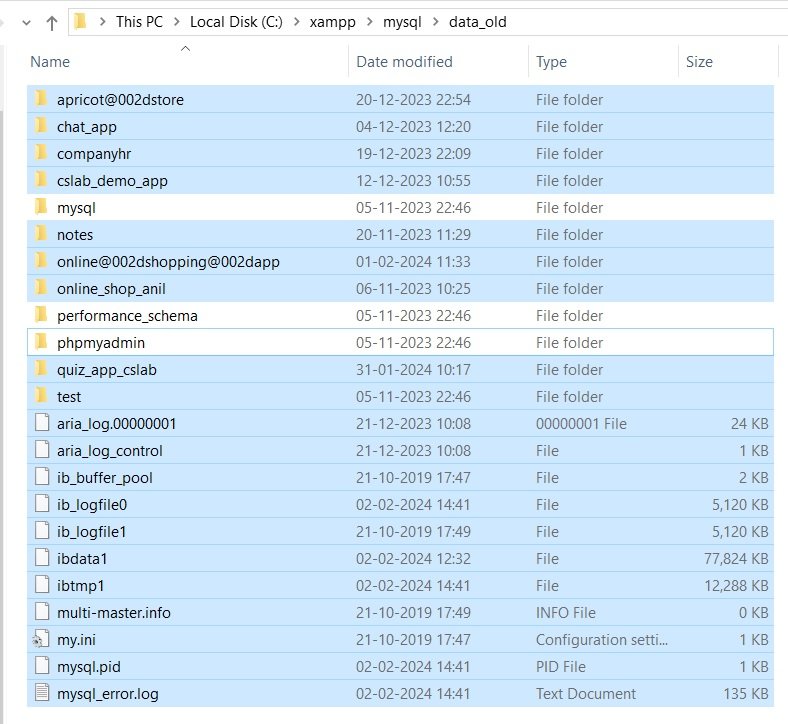Click 'mysql' breadcrumb segment in the address bar
Screen dimensions: 788x724
tap(402, 22)
